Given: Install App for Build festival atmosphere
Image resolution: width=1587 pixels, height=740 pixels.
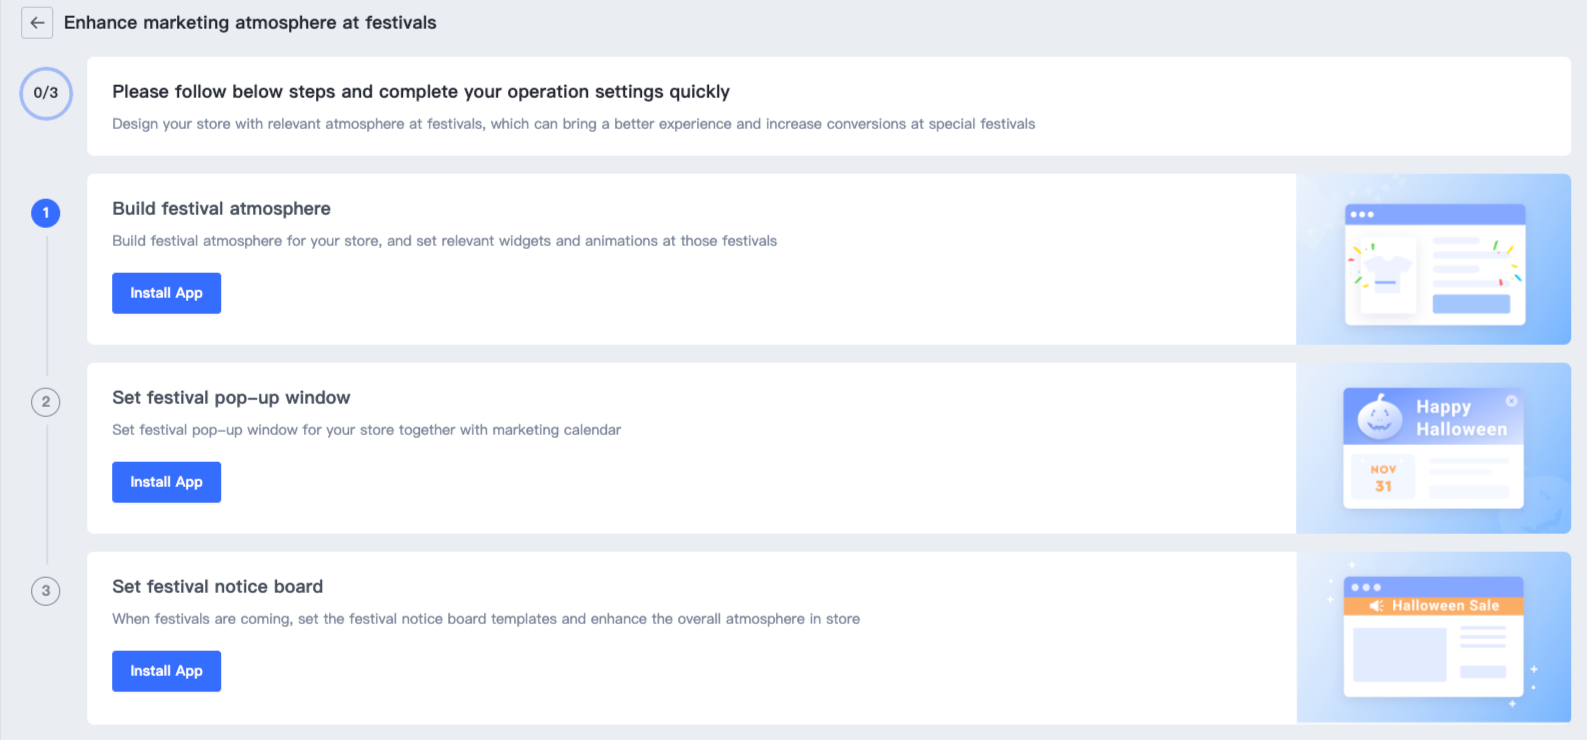Looking at the screenshot, I should point(166,293).
